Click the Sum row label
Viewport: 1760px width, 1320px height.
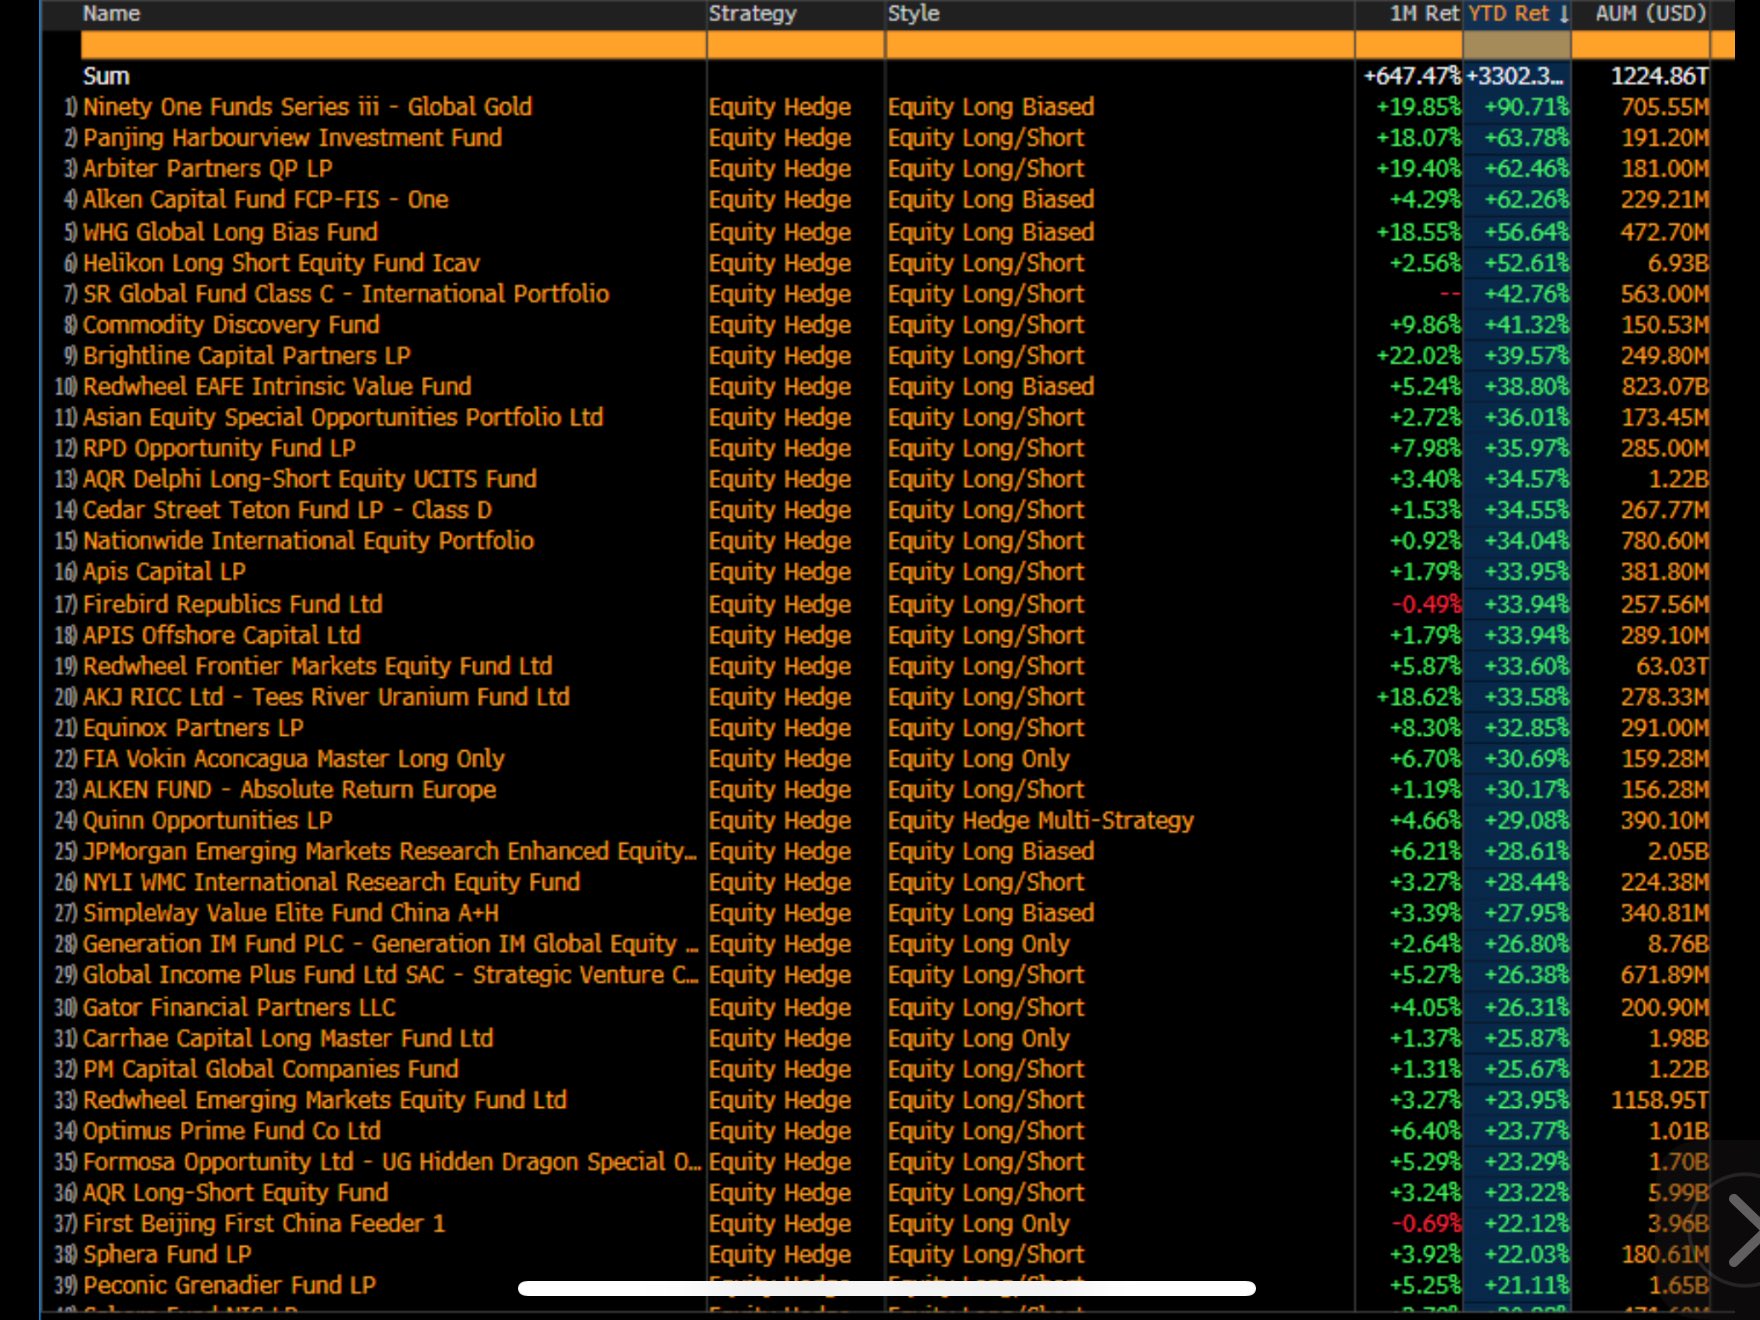pos(106,77)
